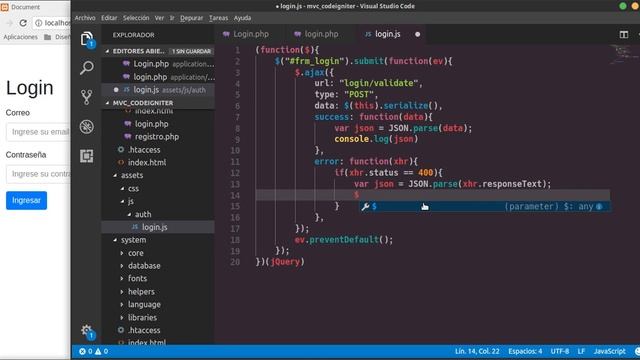Open the Ir menu
Image resolution: width=640 pixels, height=360 pixels.
pos(172,18)
